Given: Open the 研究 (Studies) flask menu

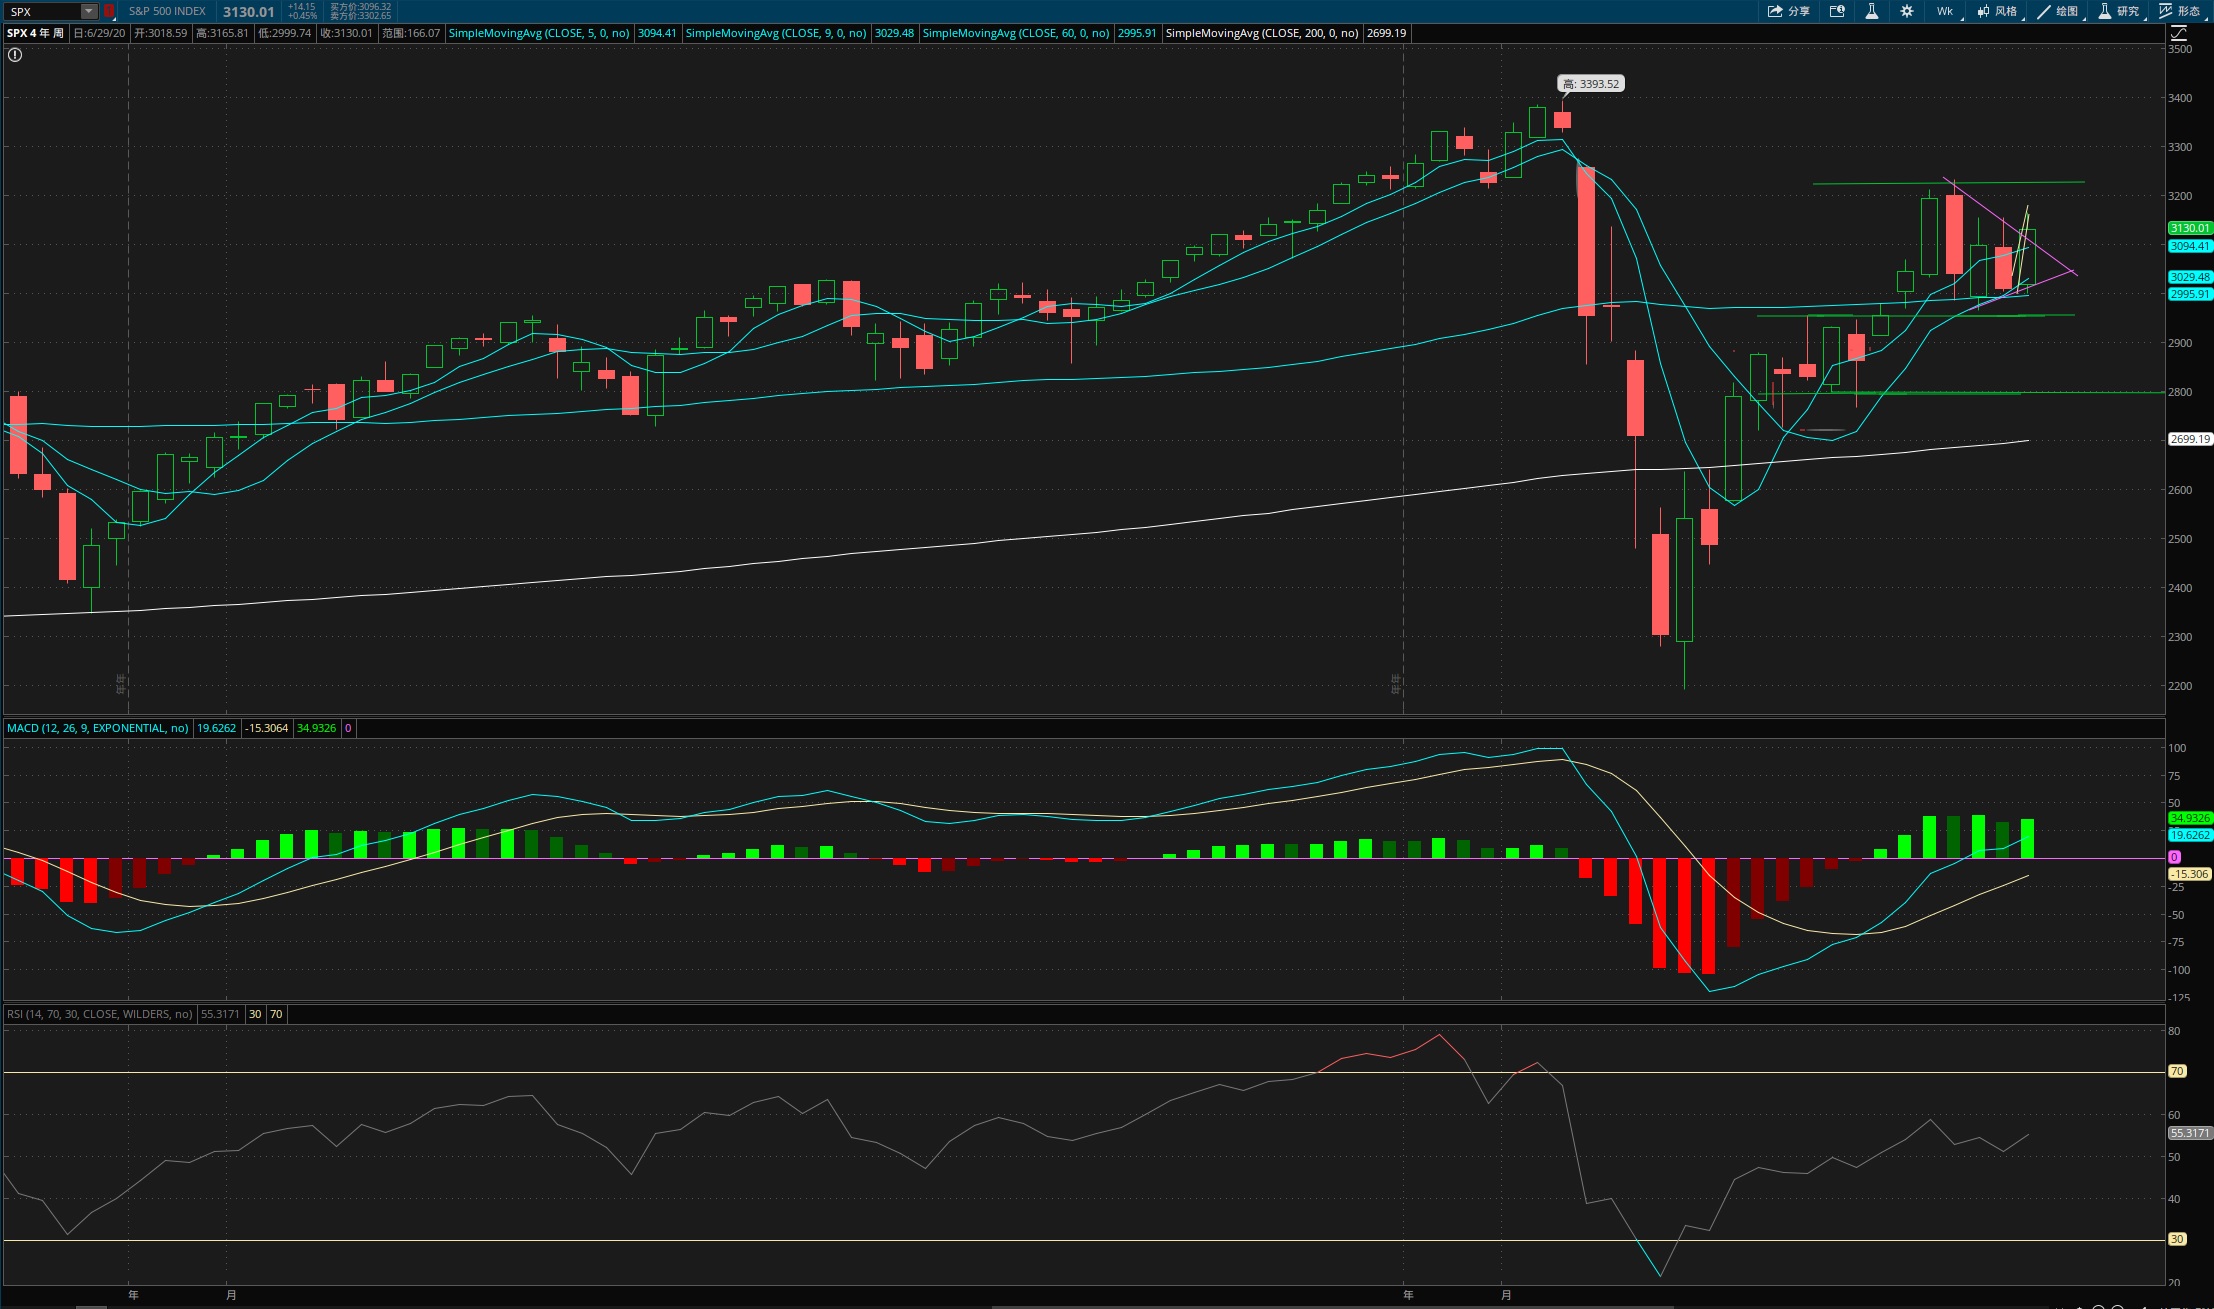Looking at the screenshot, I should coord(2120,11).
